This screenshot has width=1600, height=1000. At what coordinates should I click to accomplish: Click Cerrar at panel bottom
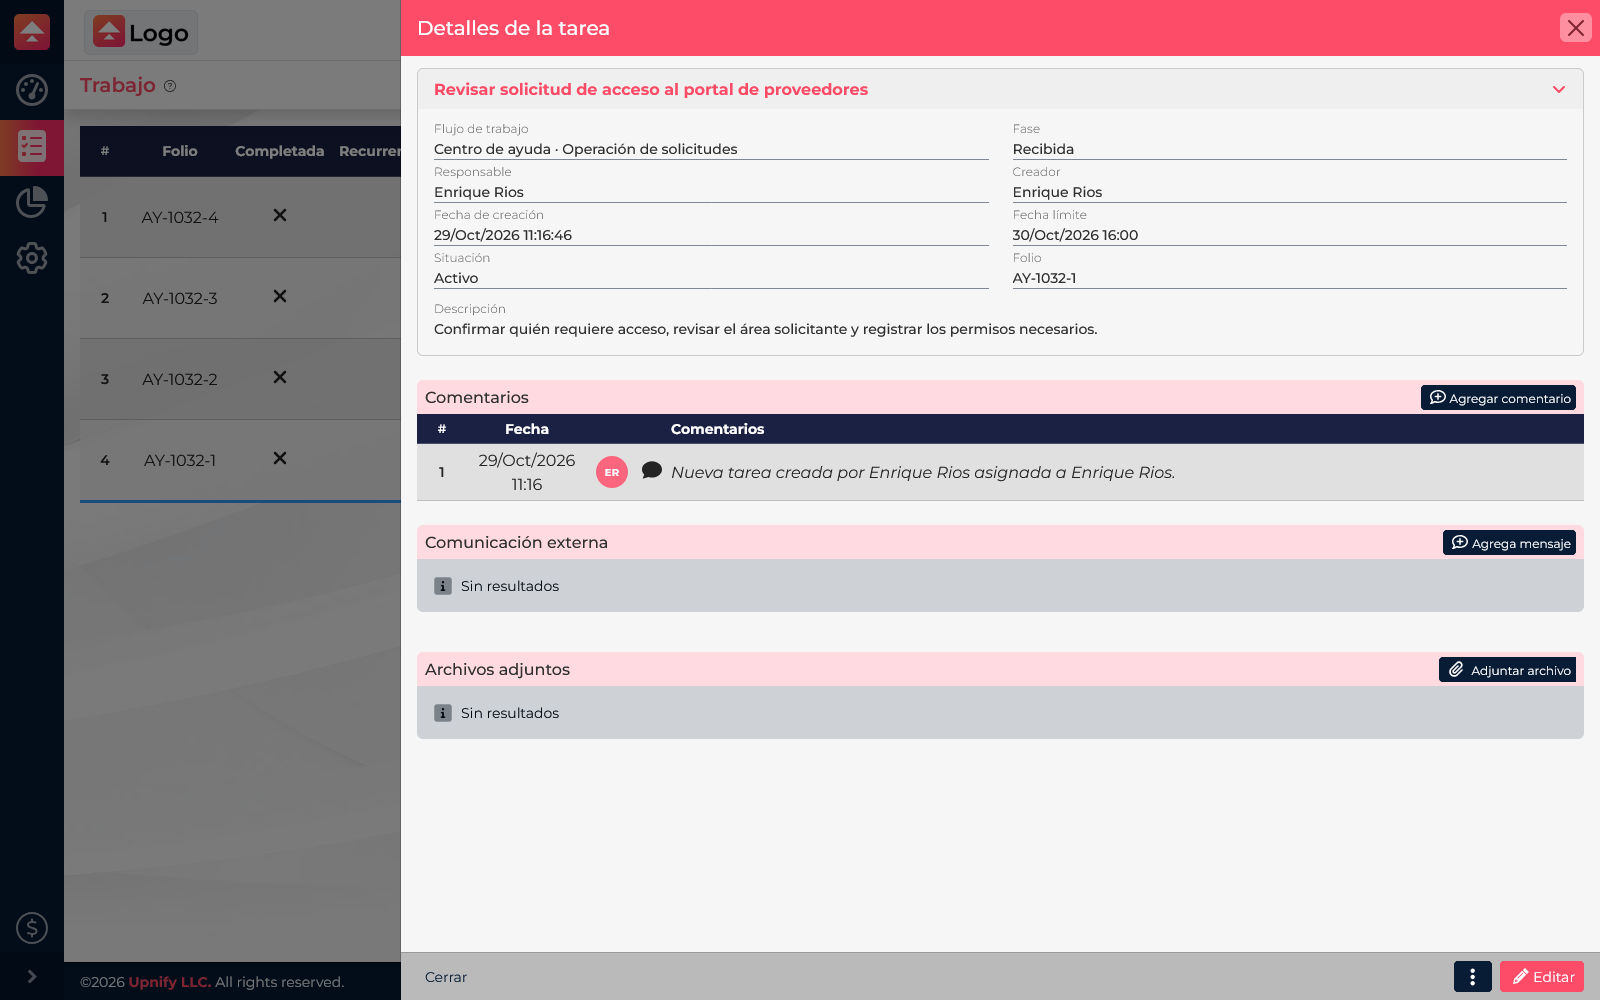click(446, 977)
